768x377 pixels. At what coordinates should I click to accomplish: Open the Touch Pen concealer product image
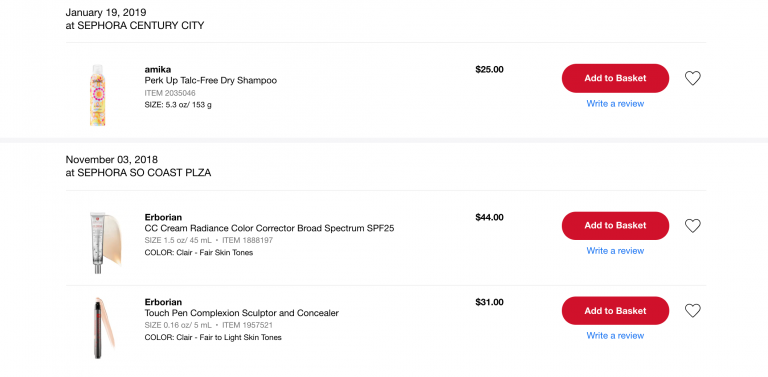(x=103, y=327)
